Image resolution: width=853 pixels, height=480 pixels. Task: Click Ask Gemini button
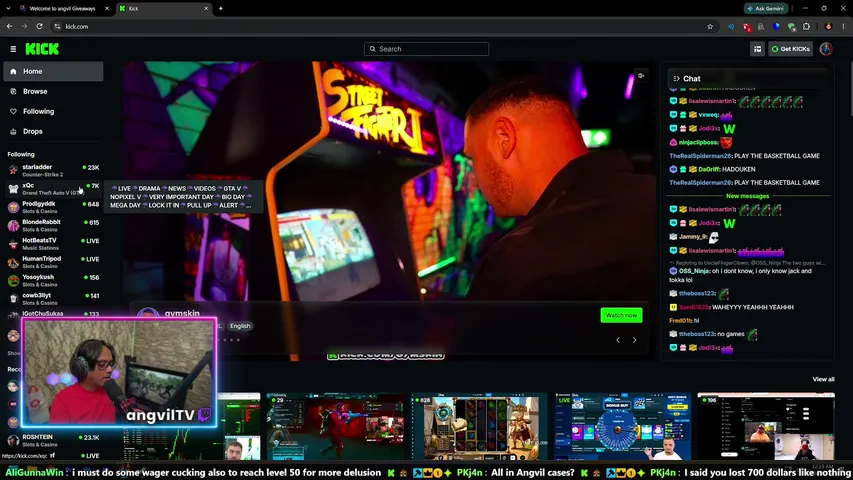pos(766,8)
